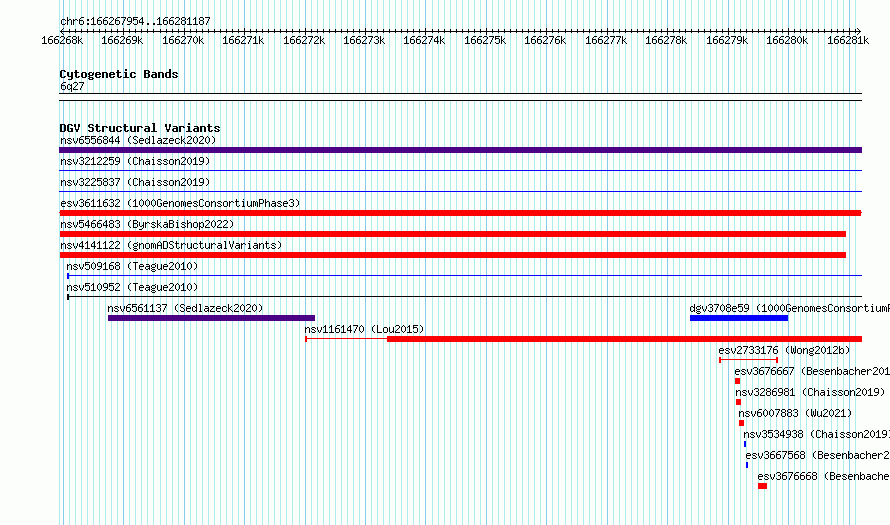Open dgv3708e59 variant label

(x=790, y=308)
